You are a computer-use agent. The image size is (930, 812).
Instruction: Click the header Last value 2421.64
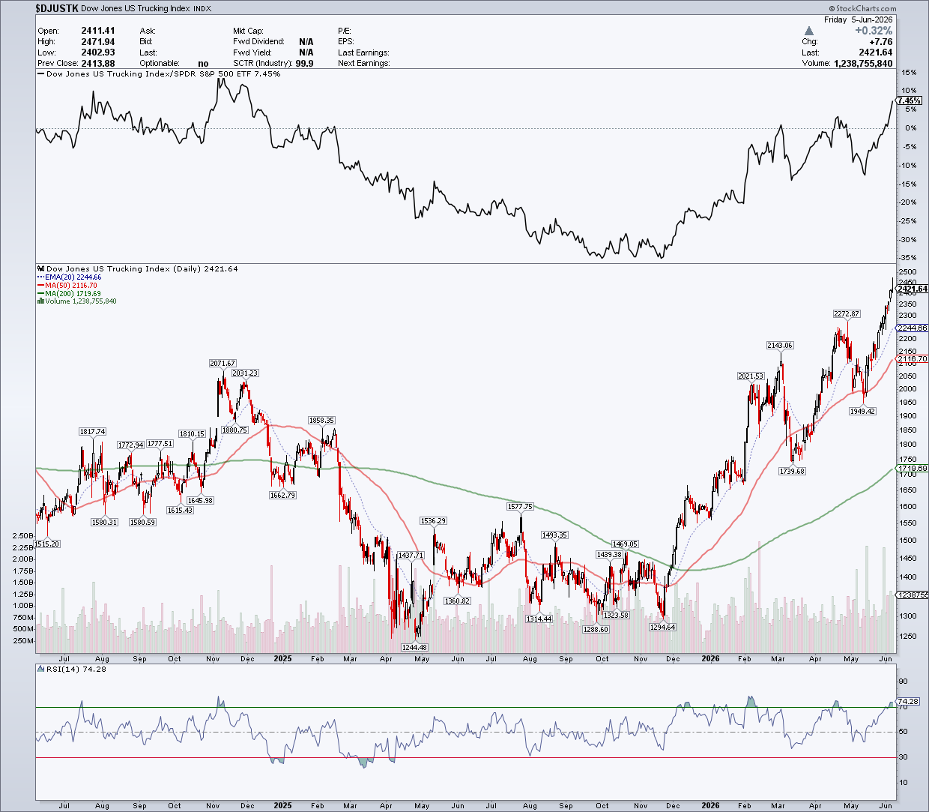[x=875, y=52]
